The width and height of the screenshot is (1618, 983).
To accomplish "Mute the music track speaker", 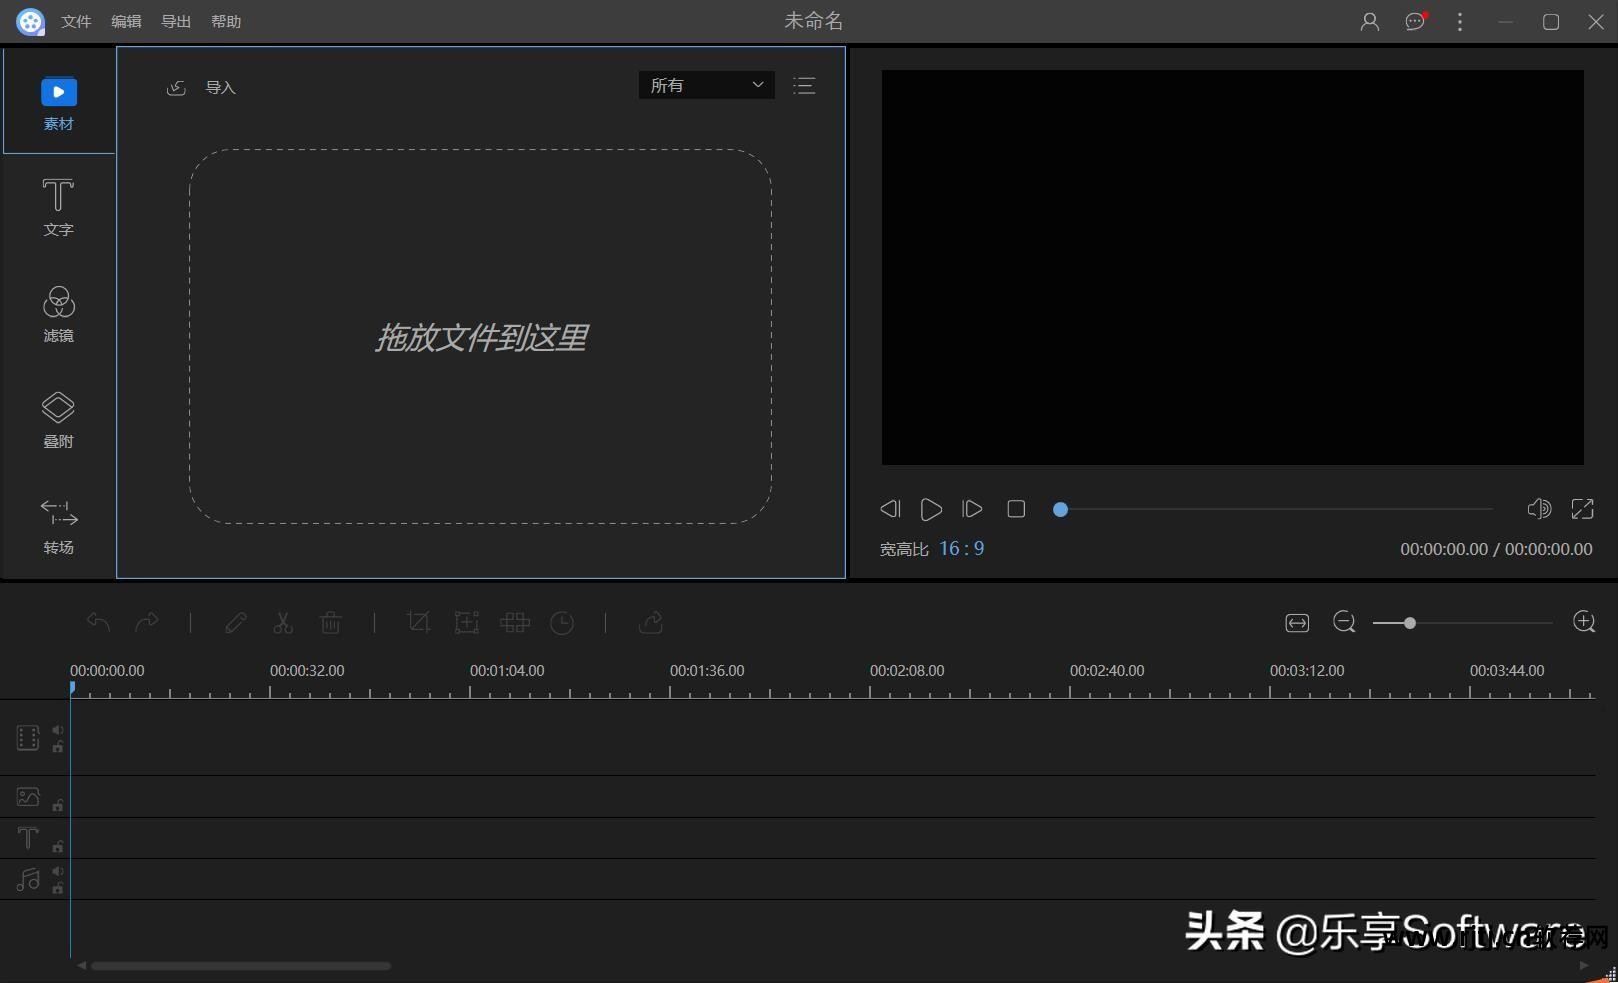I will 58,872.
